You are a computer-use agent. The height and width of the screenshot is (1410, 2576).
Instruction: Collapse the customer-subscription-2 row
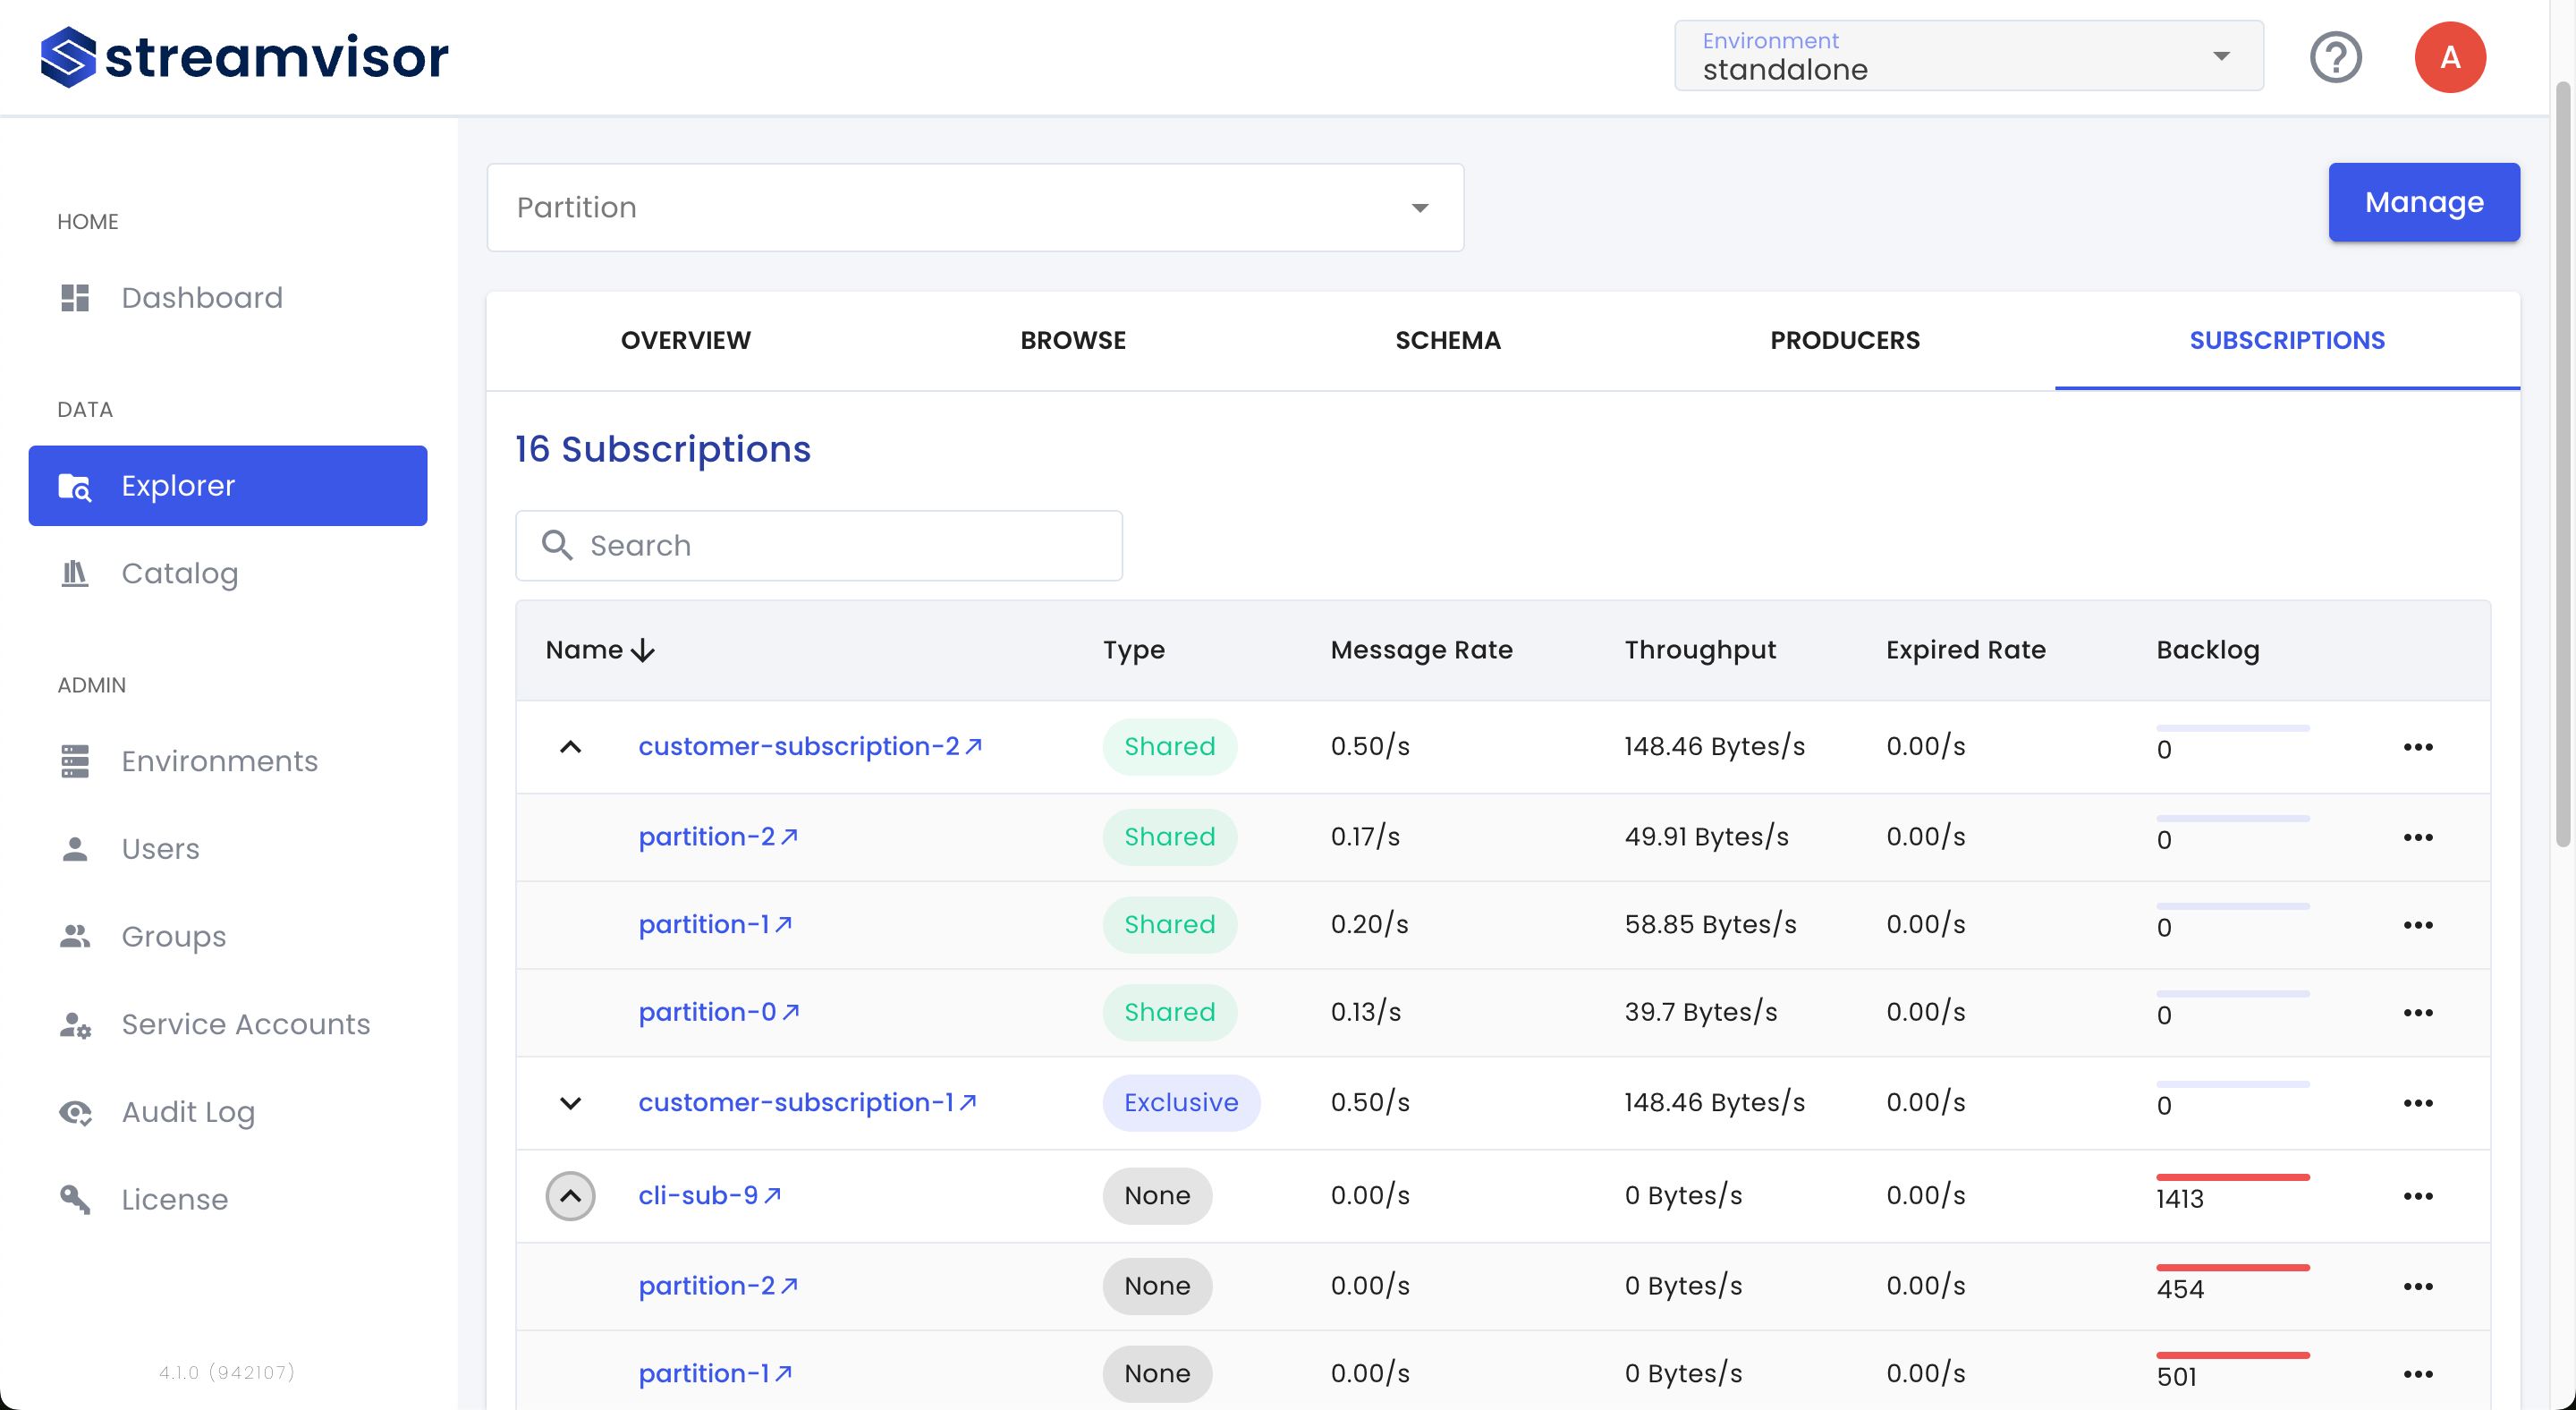(570, 747)
